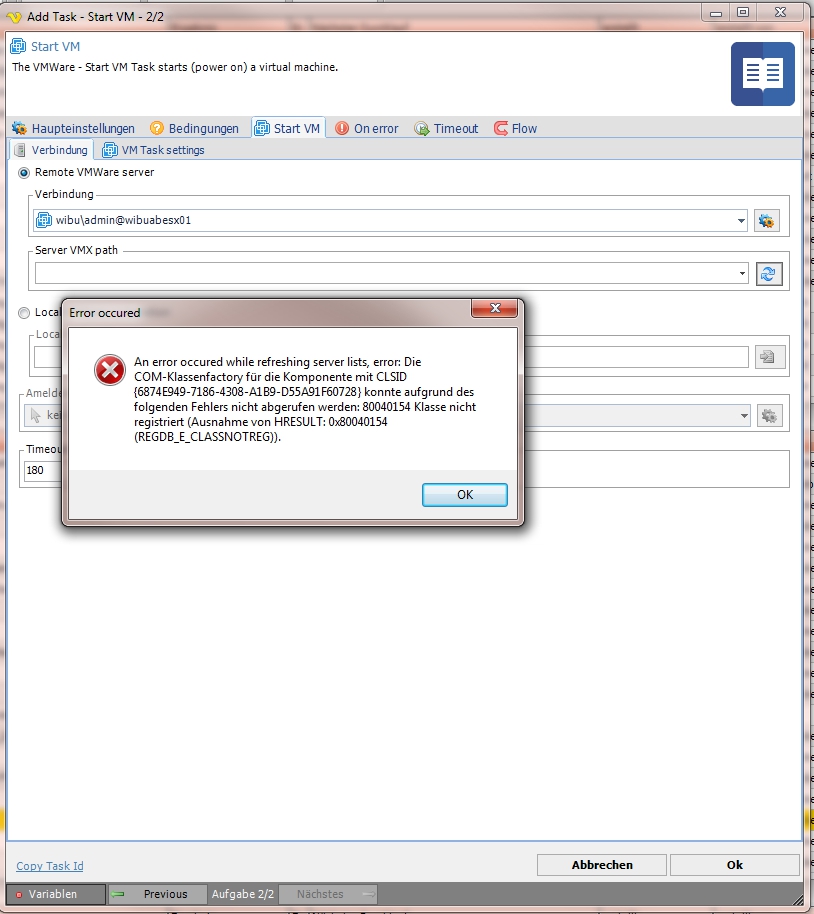Expand the Verbindung connection dropdown

740,220
